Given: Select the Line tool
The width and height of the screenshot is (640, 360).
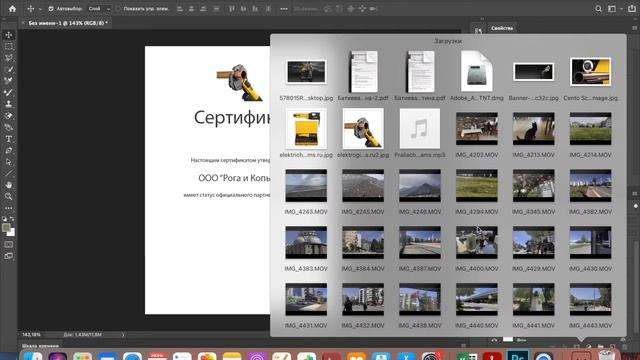Looking at the screenshot, I should [9, 173].
